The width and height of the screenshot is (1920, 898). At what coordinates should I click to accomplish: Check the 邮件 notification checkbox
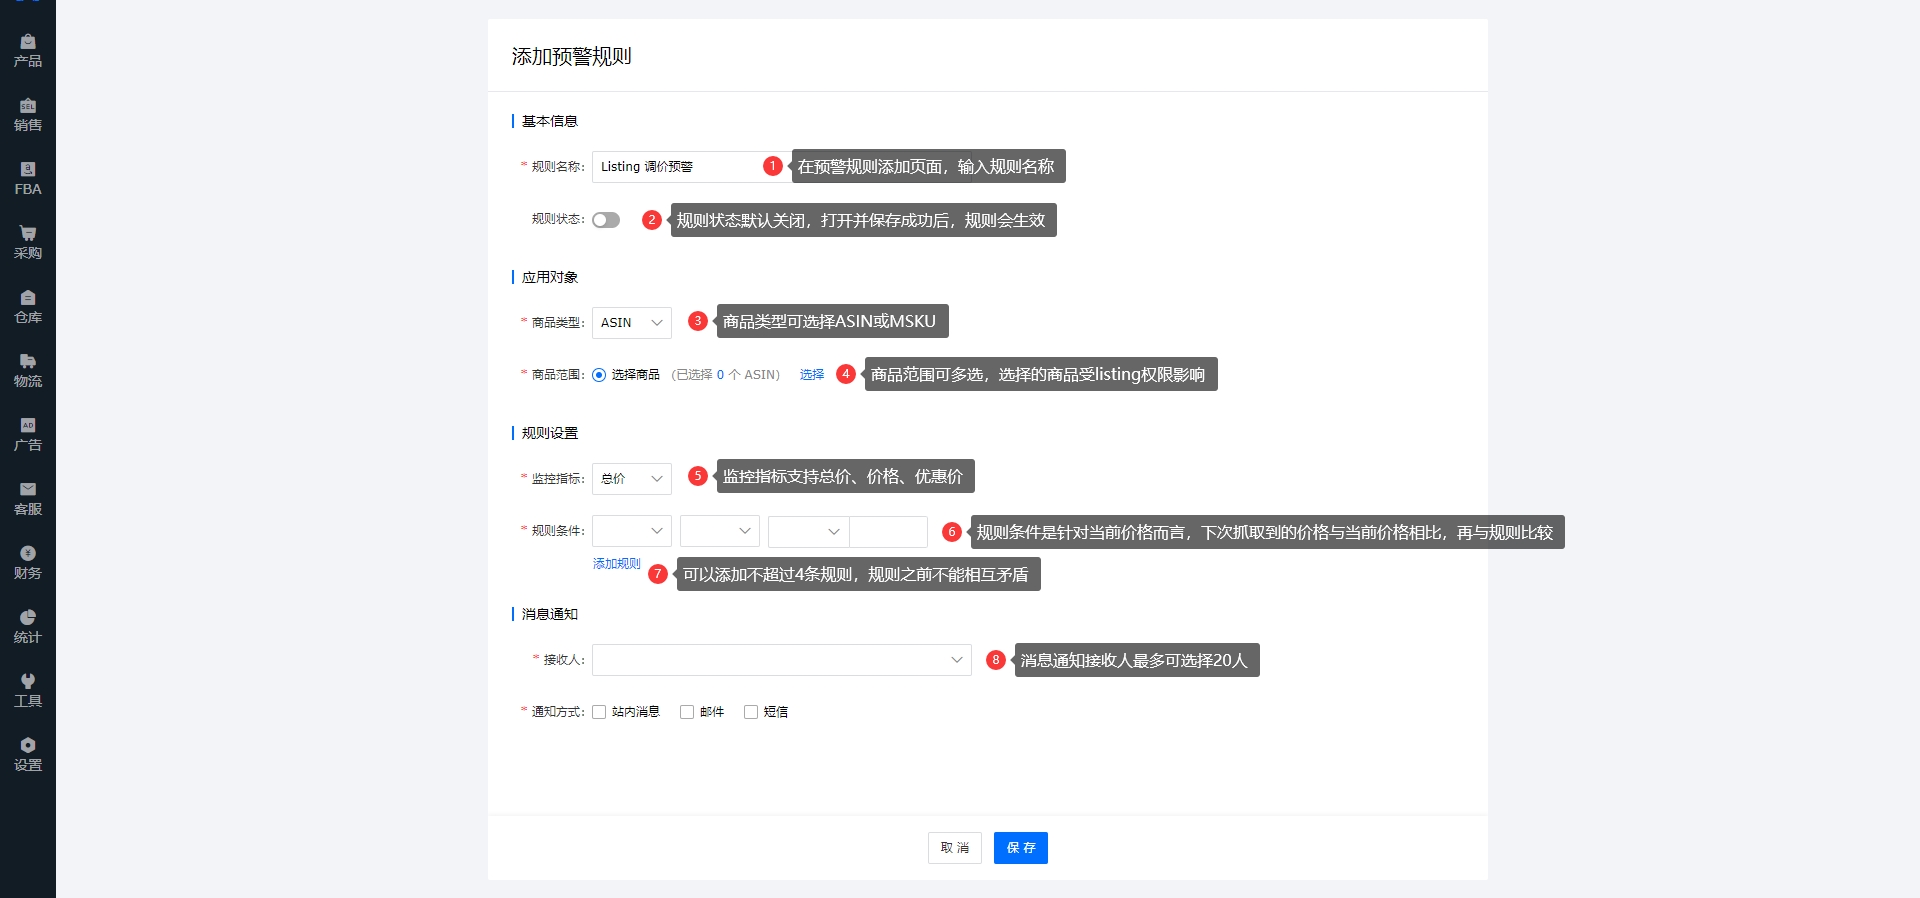pyautogui.click(x=687, y=712)
